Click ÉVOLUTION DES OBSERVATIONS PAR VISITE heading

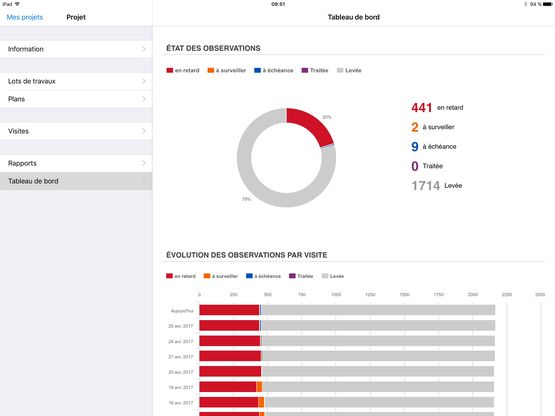pyautogui.click(x=246, y=255)
